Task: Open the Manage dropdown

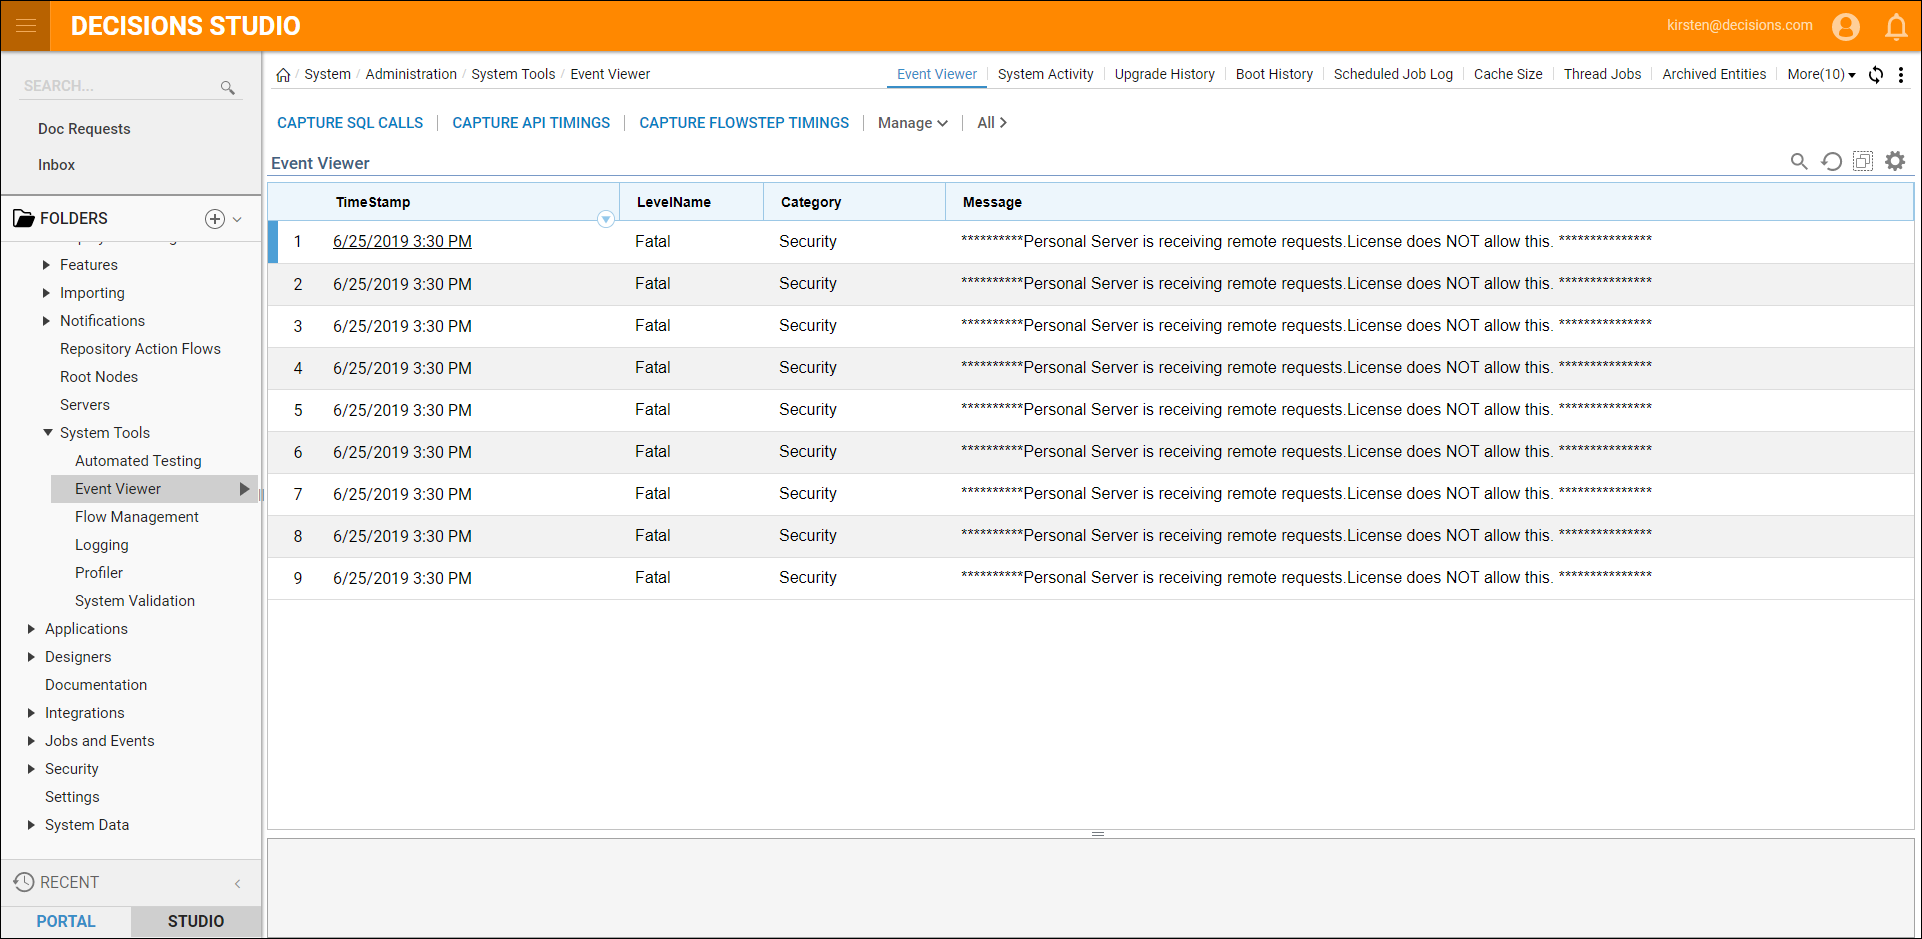Action: pos(912,123)
